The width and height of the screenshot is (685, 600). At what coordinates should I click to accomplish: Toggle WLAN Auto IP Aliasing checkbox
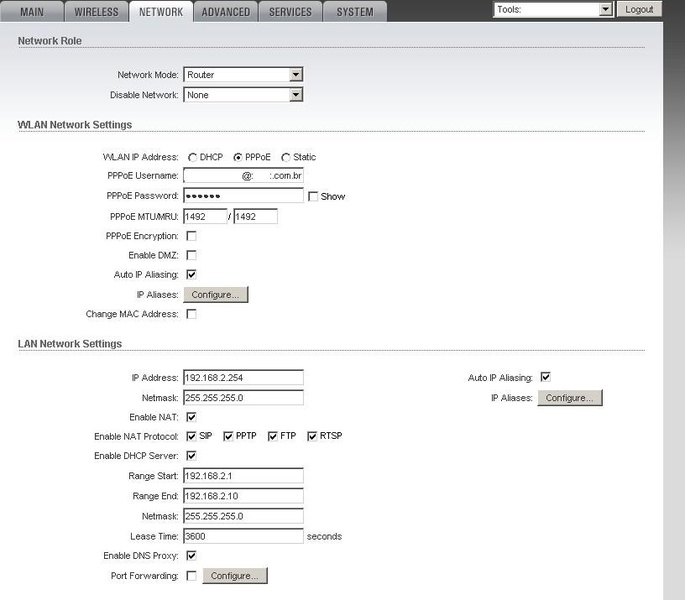[191, 274]
